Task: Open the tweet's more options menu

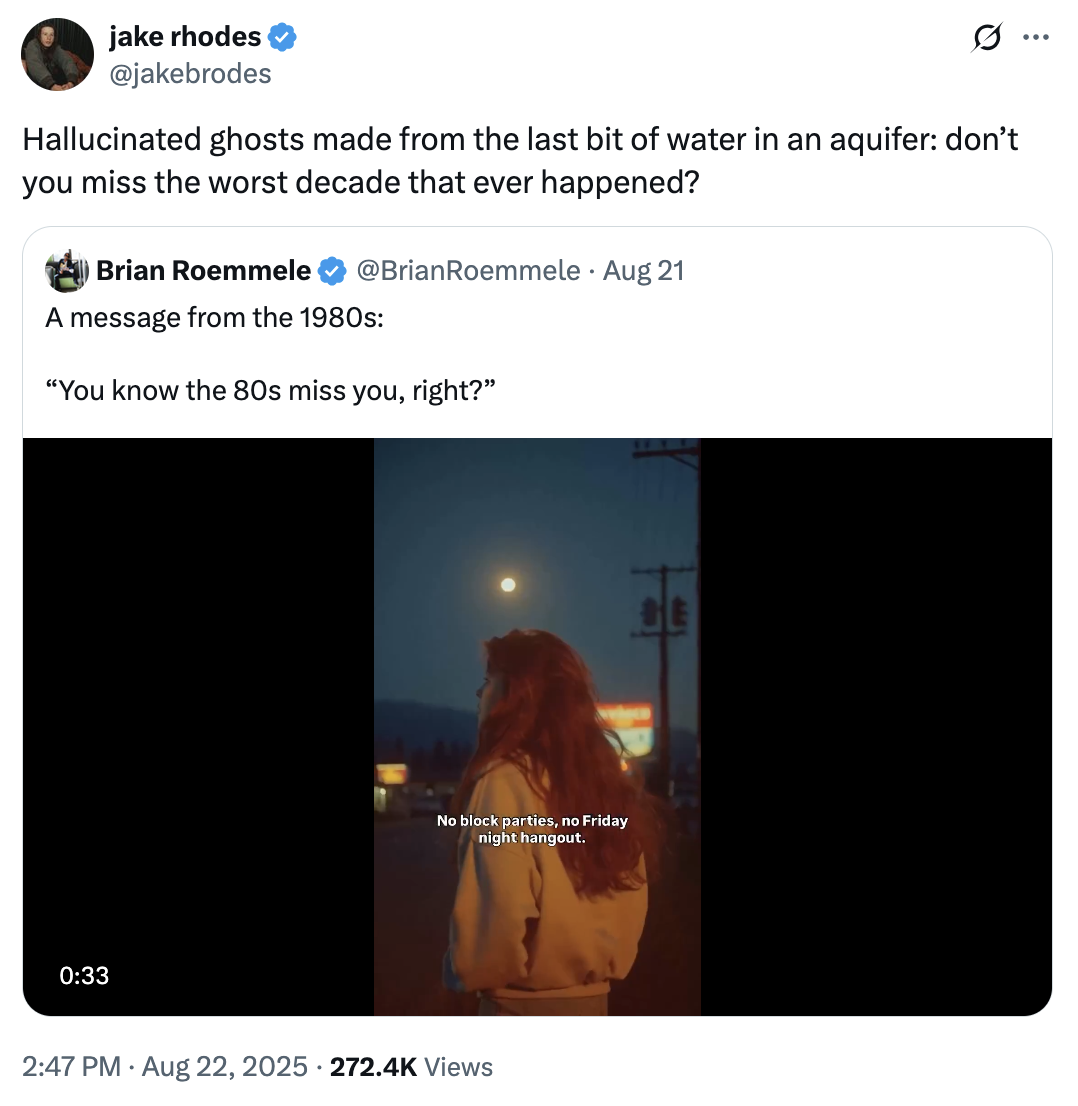Action: (1036, 36)
